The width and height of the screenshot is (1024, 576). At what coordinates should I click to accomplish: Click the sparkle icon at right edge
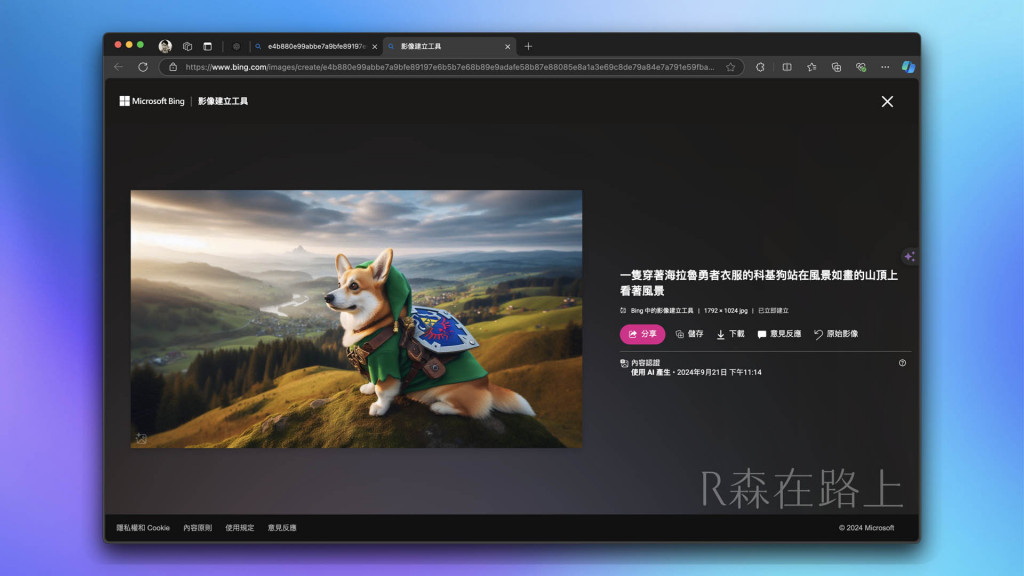tap(910, 256)
